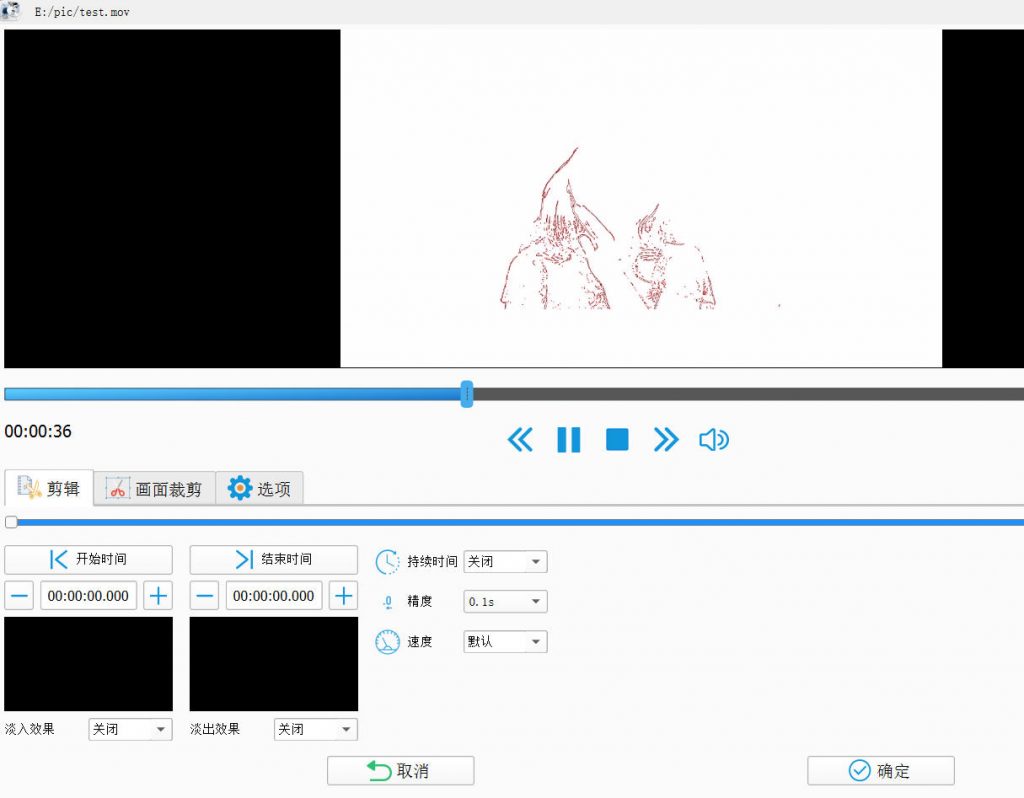
Task: Open the 速度 speed dropdown
Action: [505, 642]
